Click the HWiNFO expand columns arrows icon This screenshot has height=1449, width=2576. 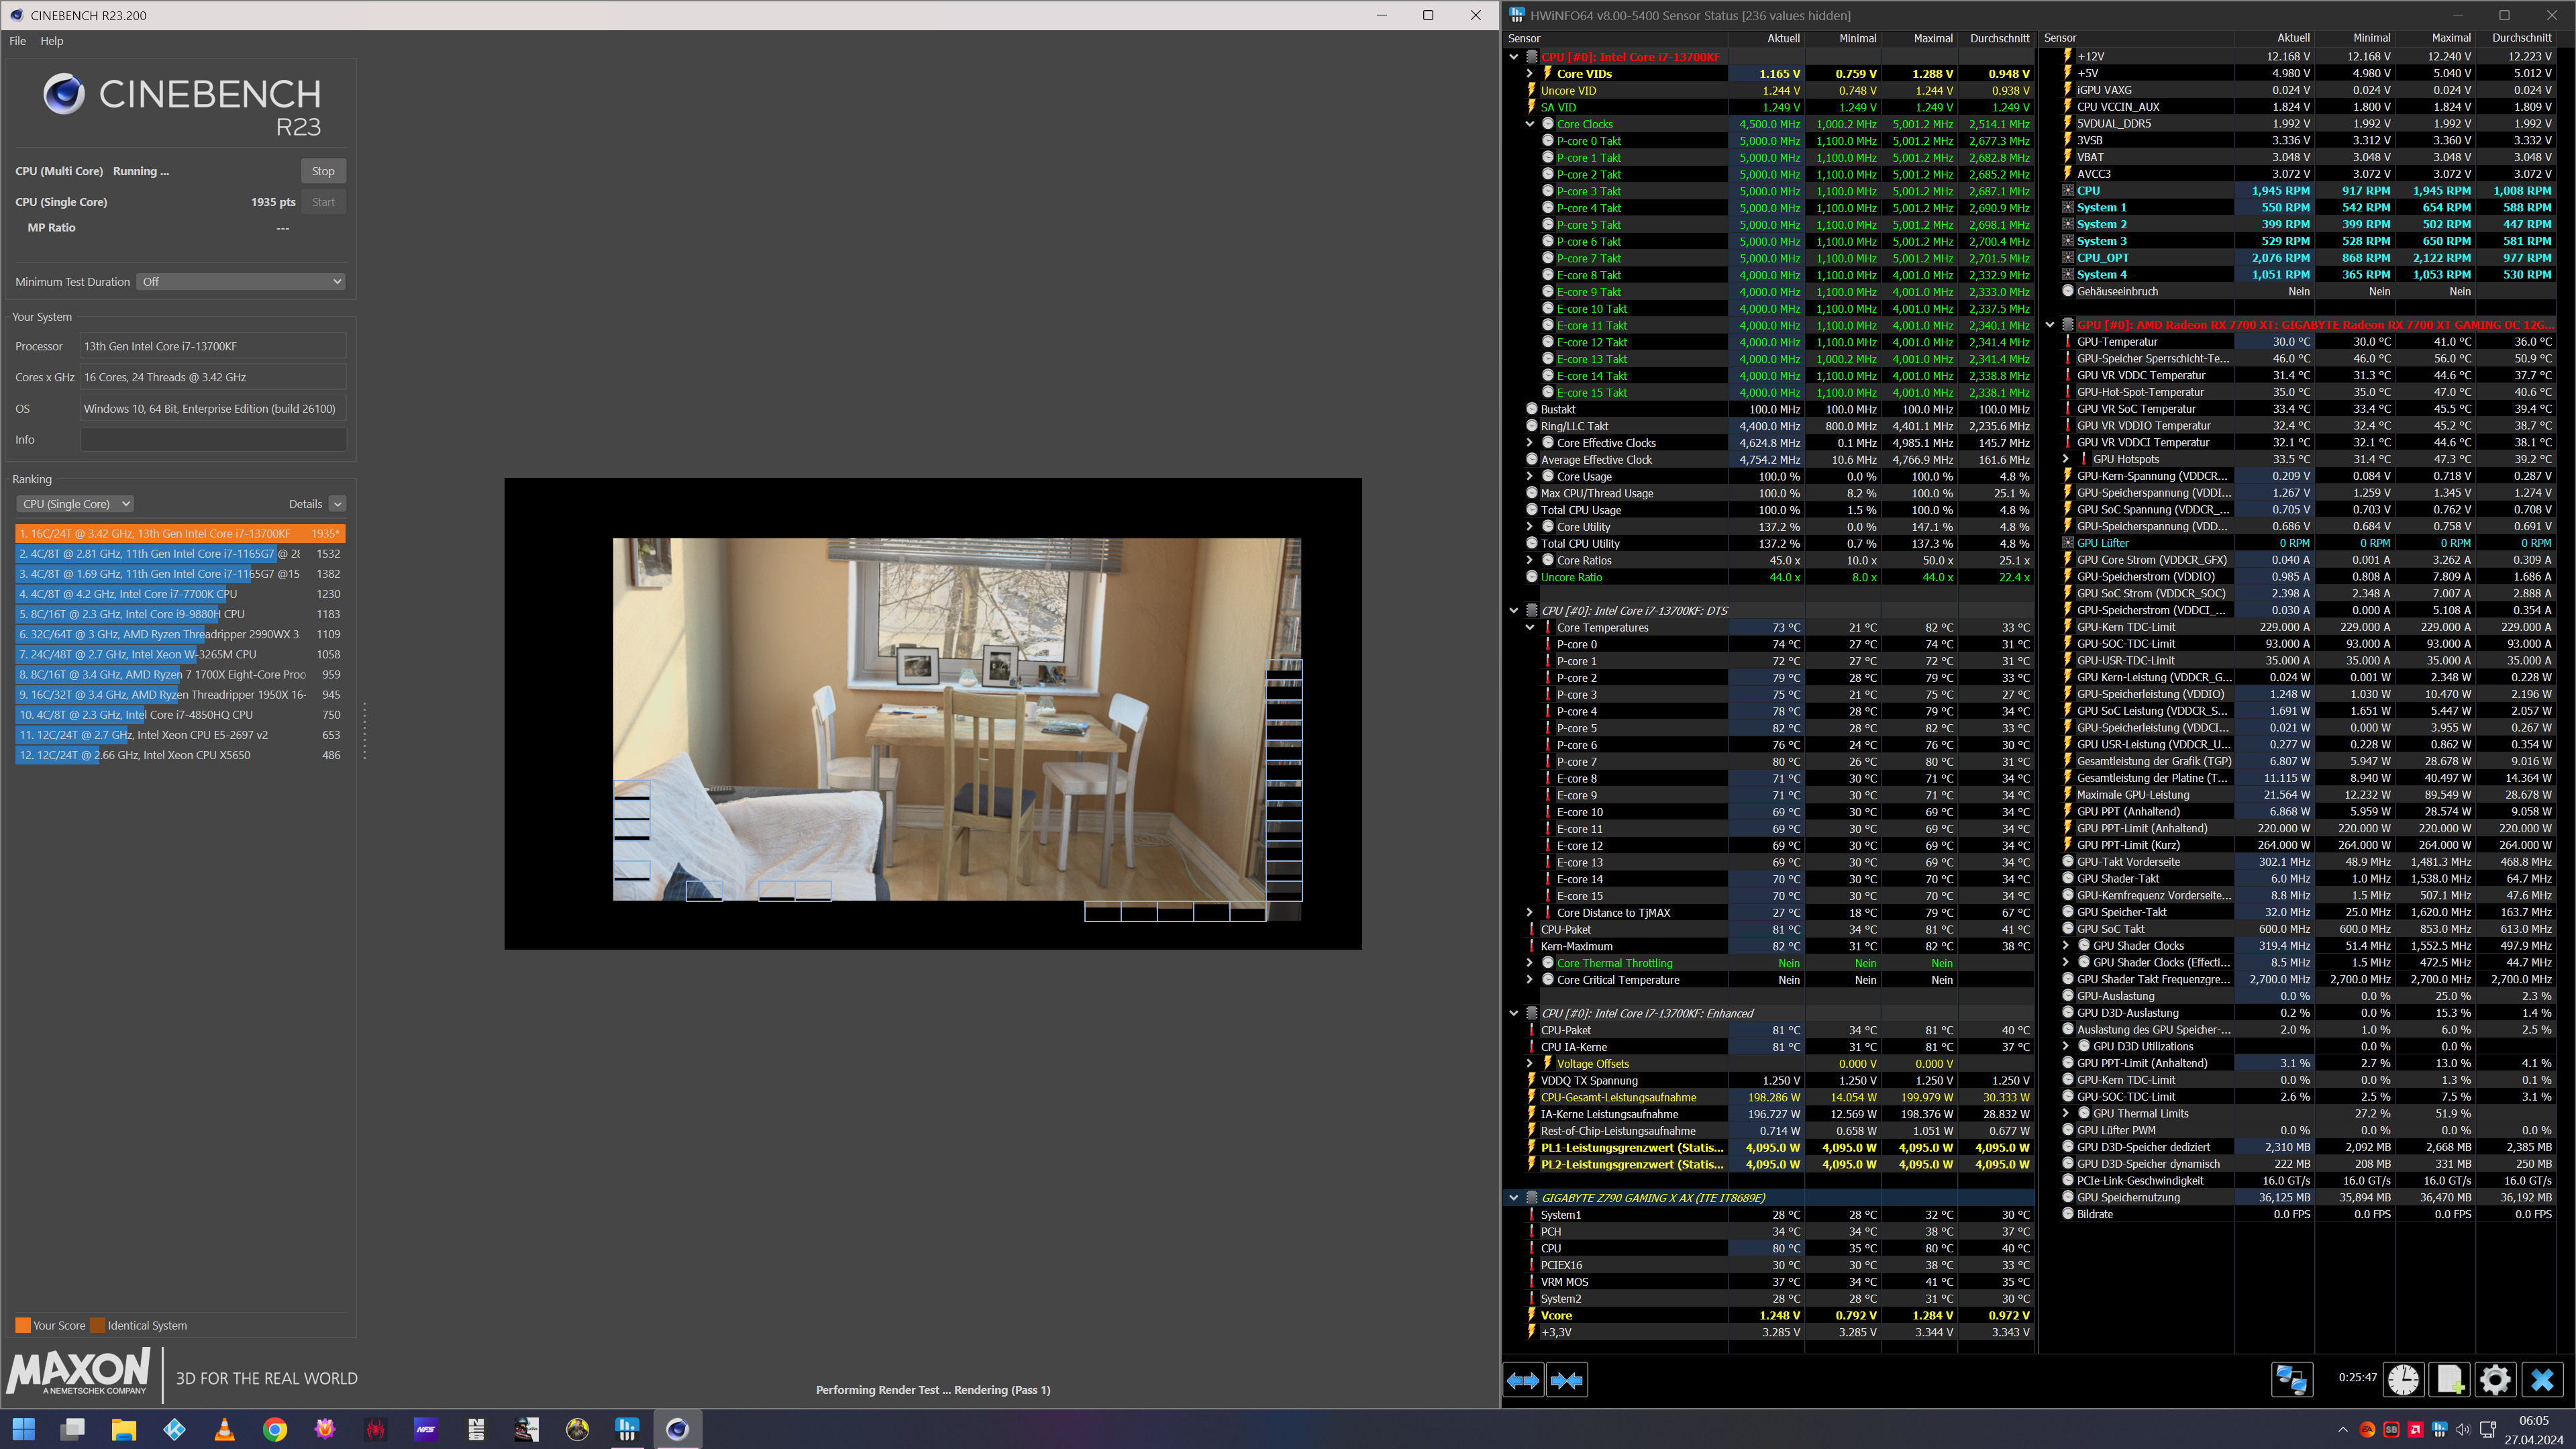tap(1523, 1380)
